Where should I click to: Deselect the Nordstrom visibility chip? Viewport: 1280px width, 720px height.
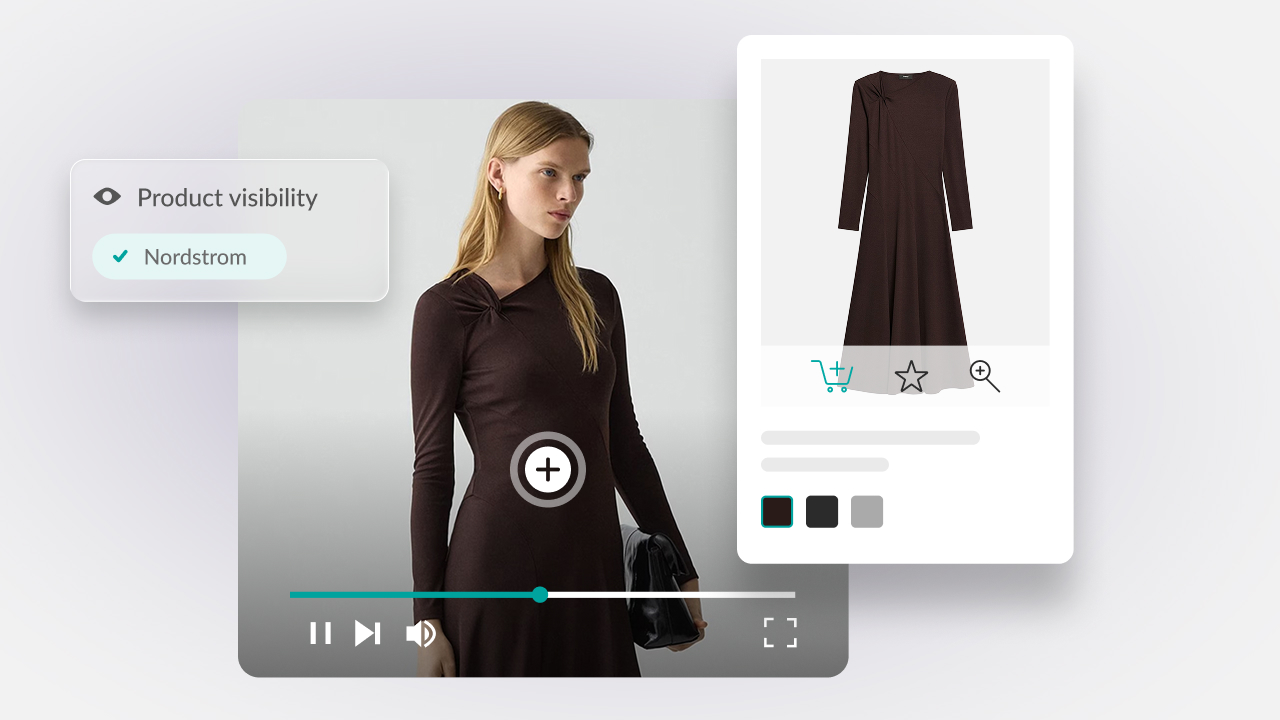(189, 257)
